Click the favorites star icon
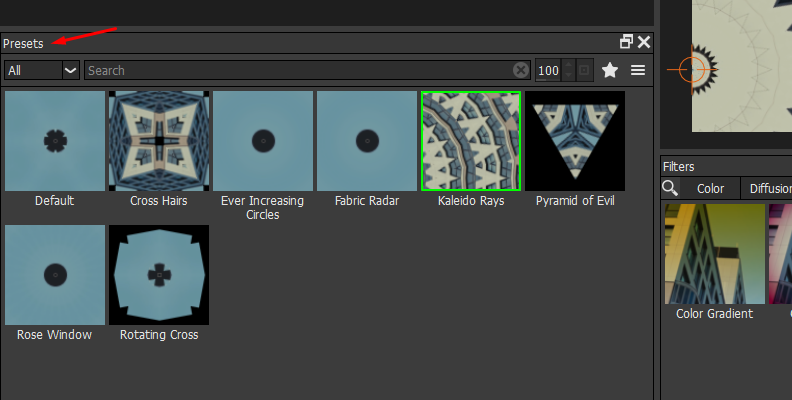 click(610, 70)
